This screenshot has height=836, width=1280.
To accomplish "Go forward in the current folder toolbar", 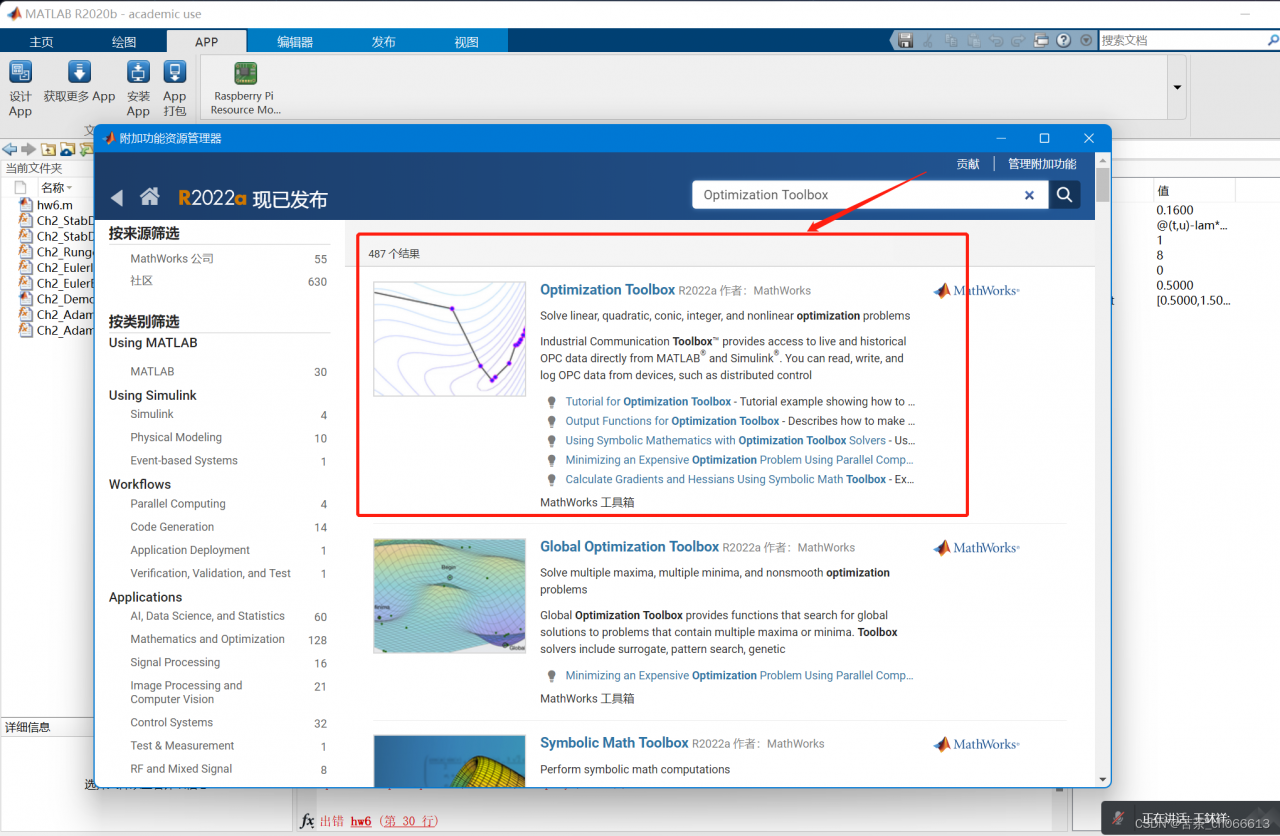I will (28, 149).
